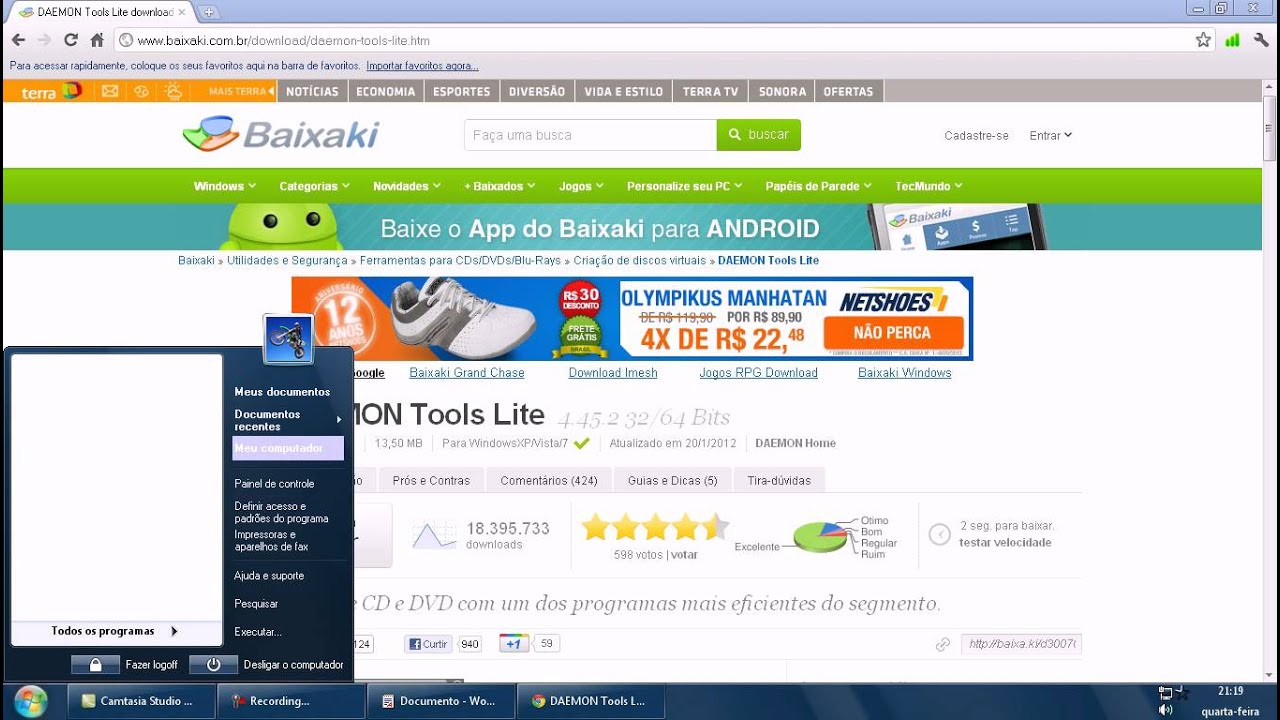This screenshot has height=720, width=1280.
Task: Click the Terra weather cloud icon
Action: 174,91
